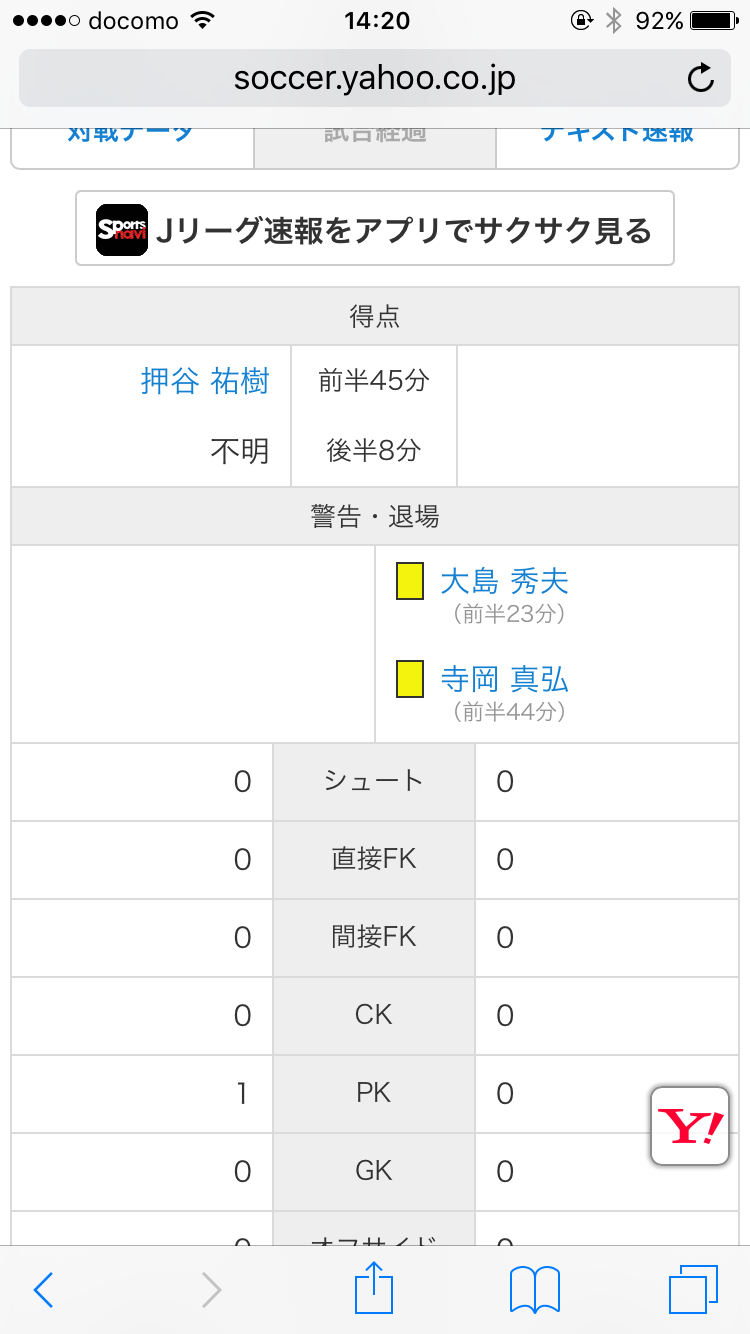Open the Safari bookmarks icon
750x1334 pixels.
coord(535,1290)
